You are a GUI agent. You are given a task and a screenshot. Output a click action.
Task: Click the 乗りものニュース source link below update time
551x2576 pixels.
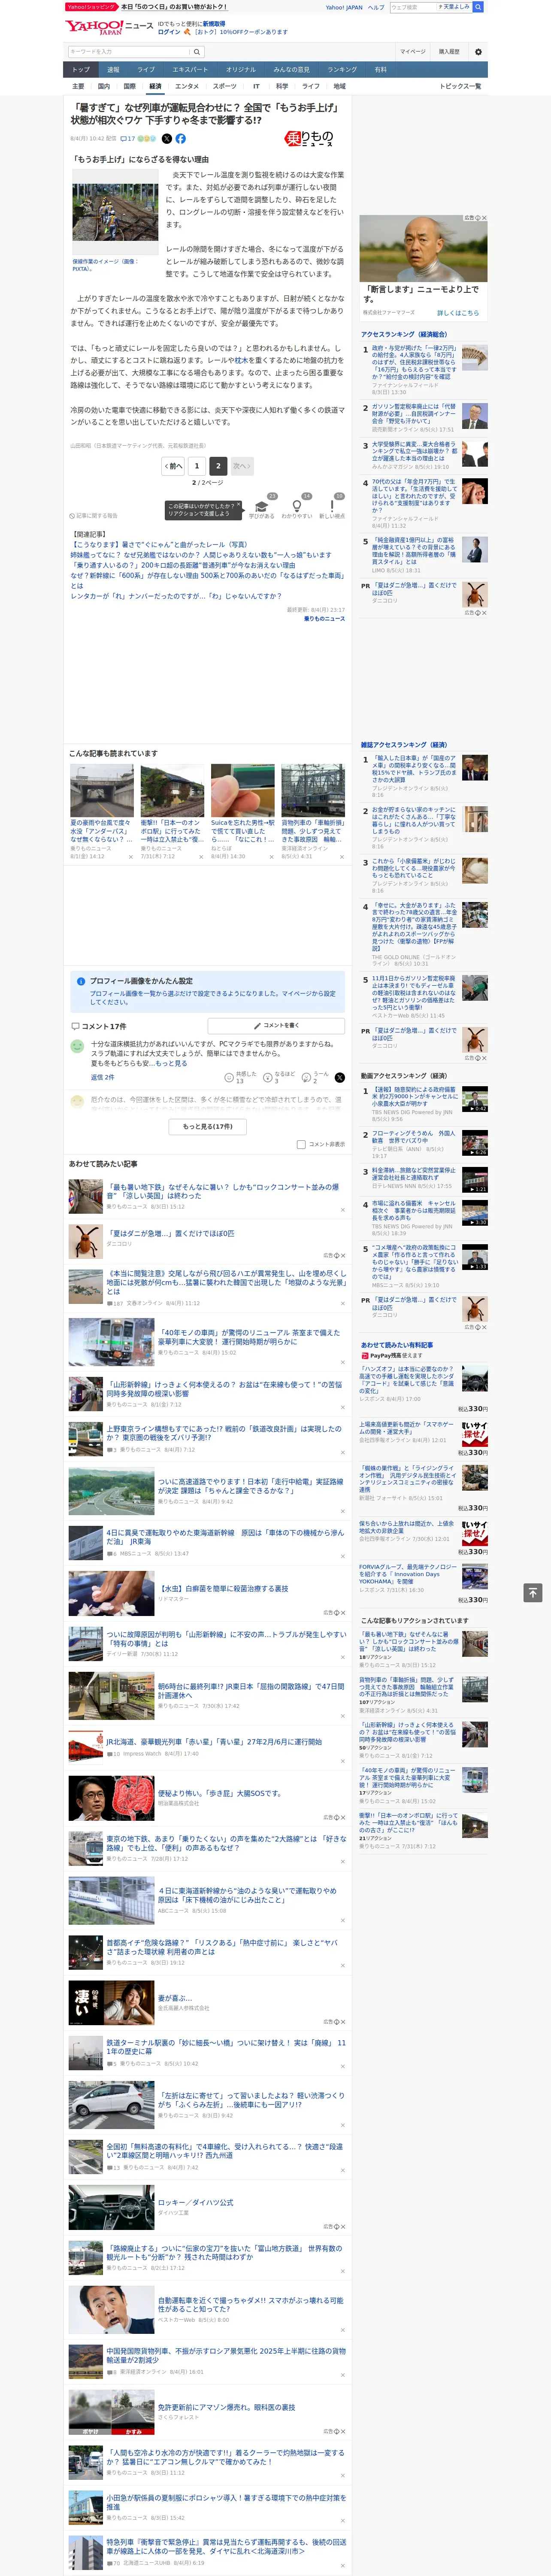coord(324,619)
